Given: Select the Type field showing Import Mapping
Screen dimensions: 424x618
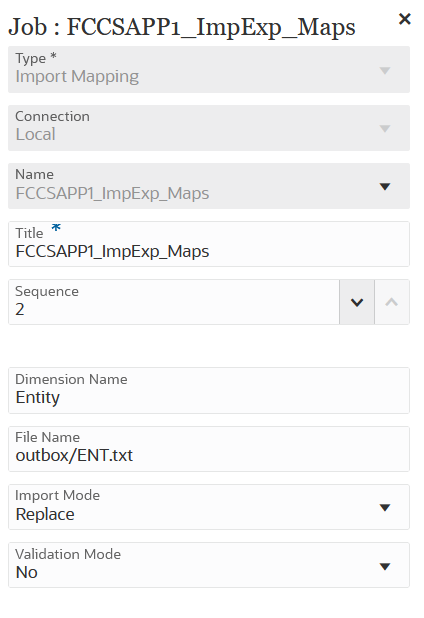Looking at the screenshot, I should [209, 70].
